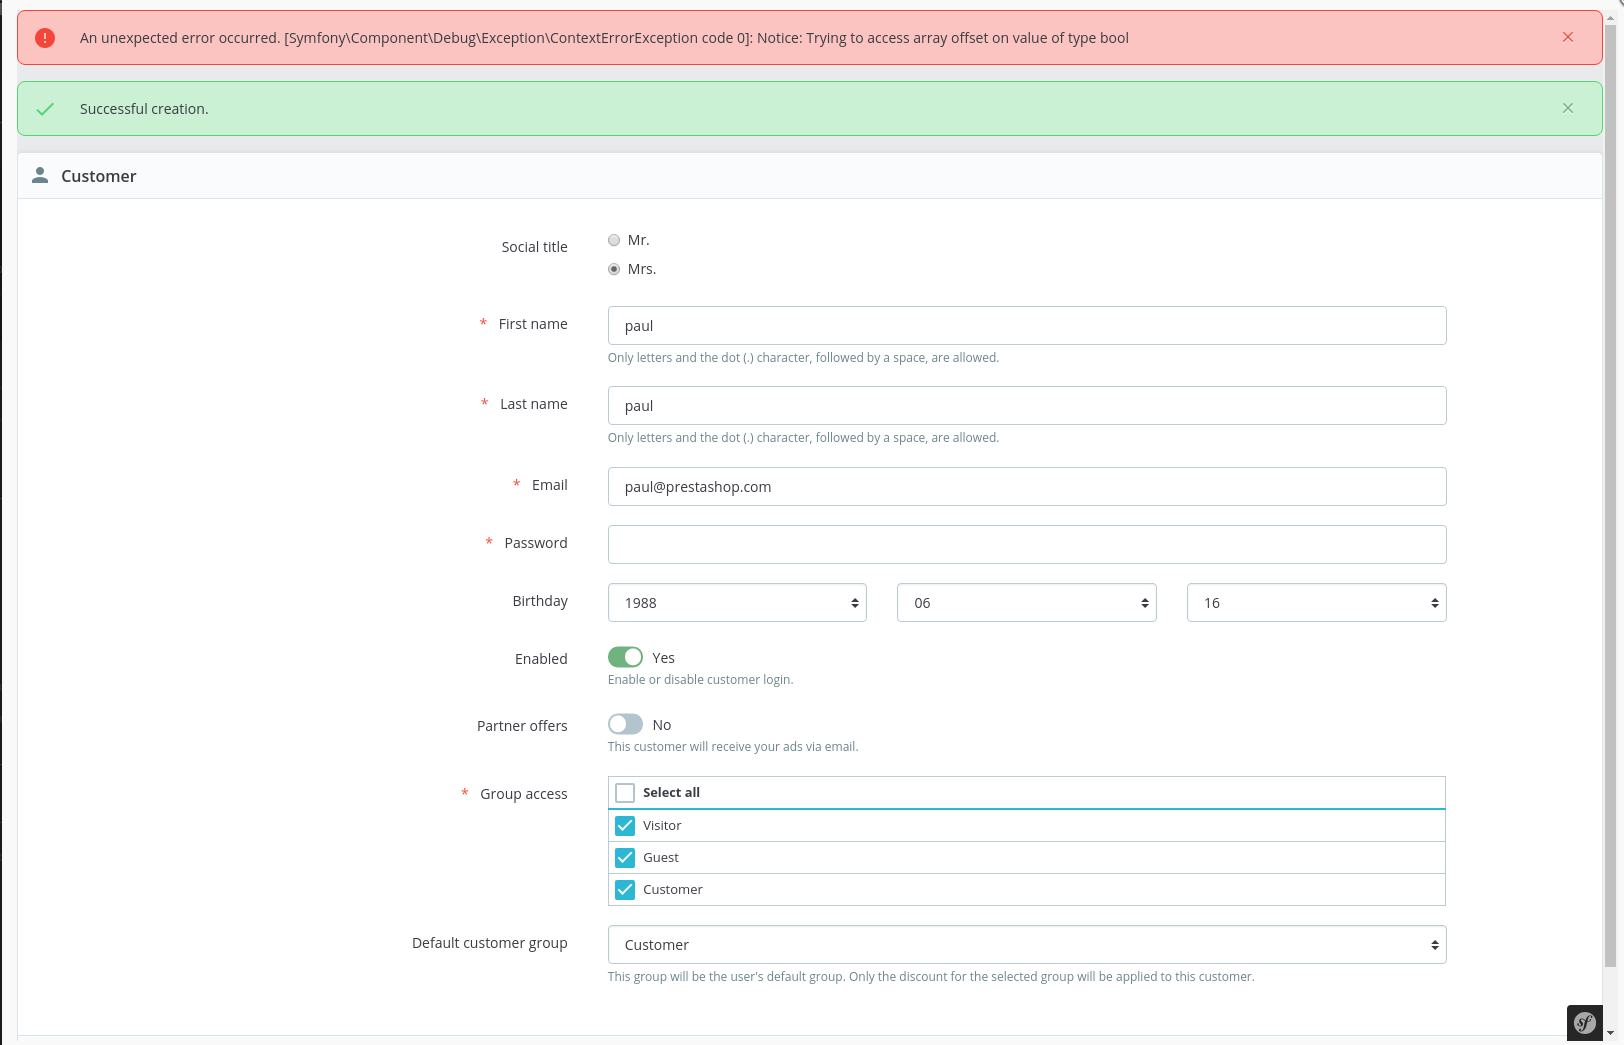Open the Default customer group dropdown
The width and height of the screenshot is (1624, 1045).
[x=1026, y=944]
